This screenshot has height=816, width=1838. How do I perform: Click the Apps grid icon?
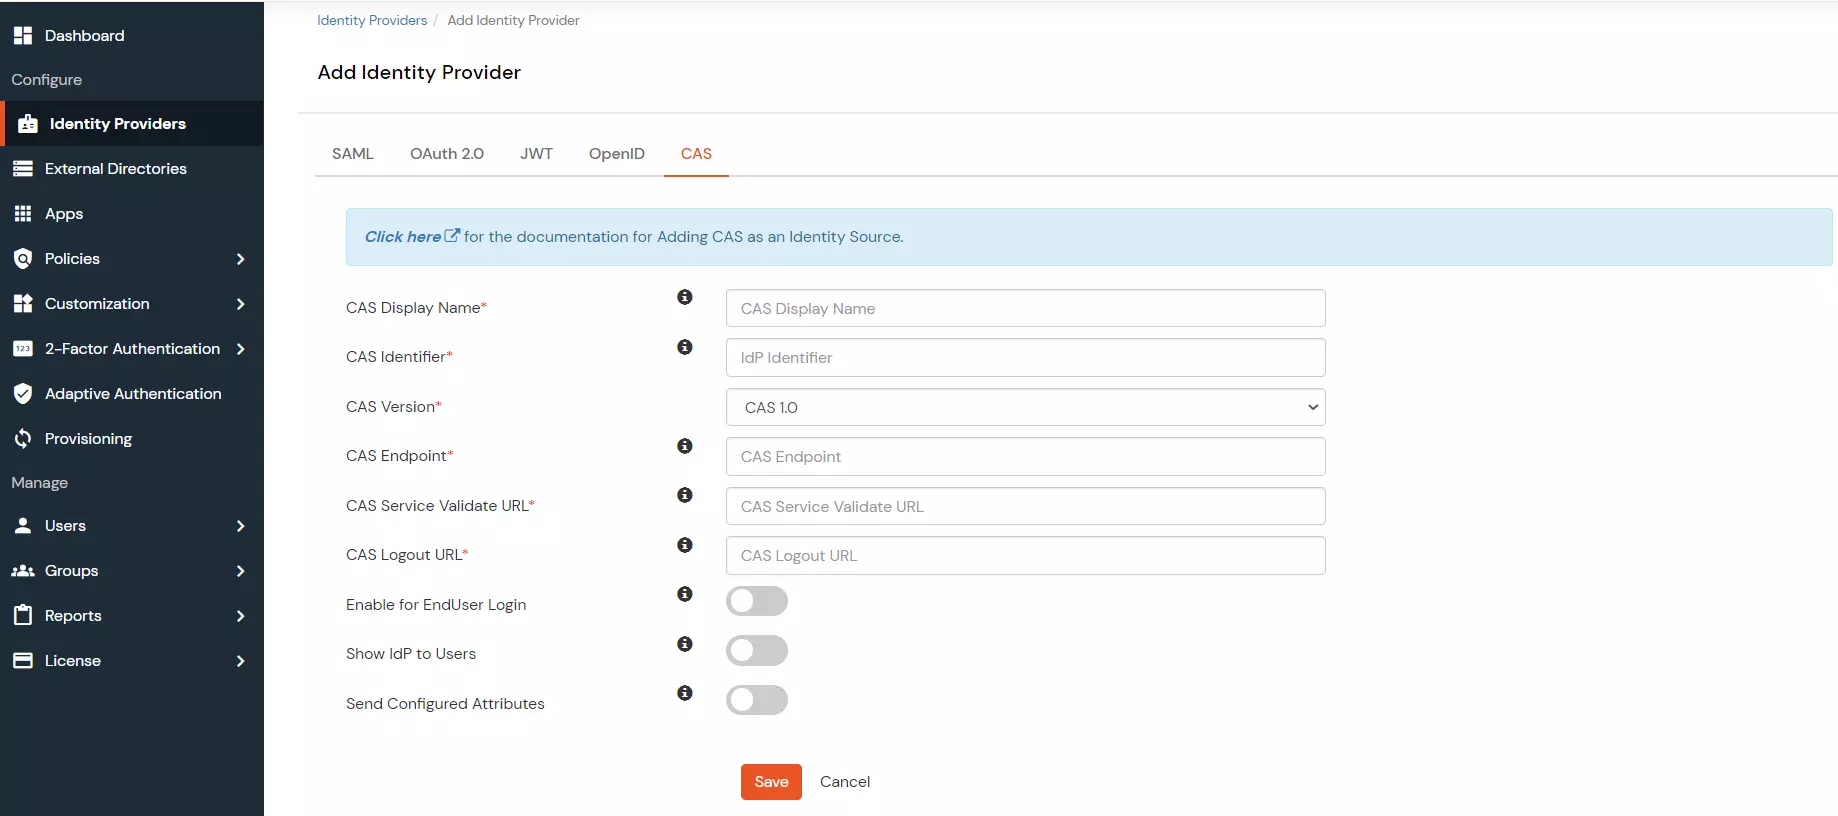(23, 214)
